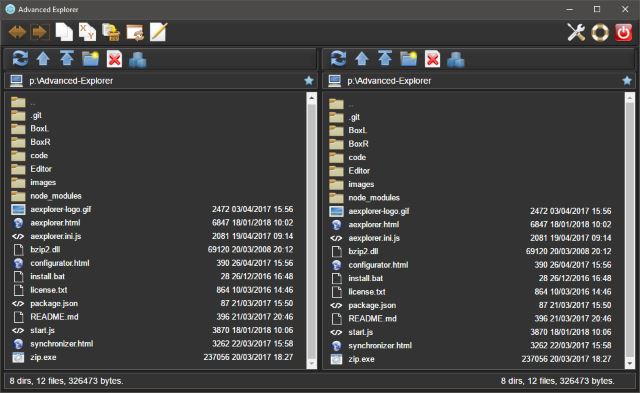Create new folder in right panel
The height and width of the screenshot is (393, 640).
click(x=409, y=59)
